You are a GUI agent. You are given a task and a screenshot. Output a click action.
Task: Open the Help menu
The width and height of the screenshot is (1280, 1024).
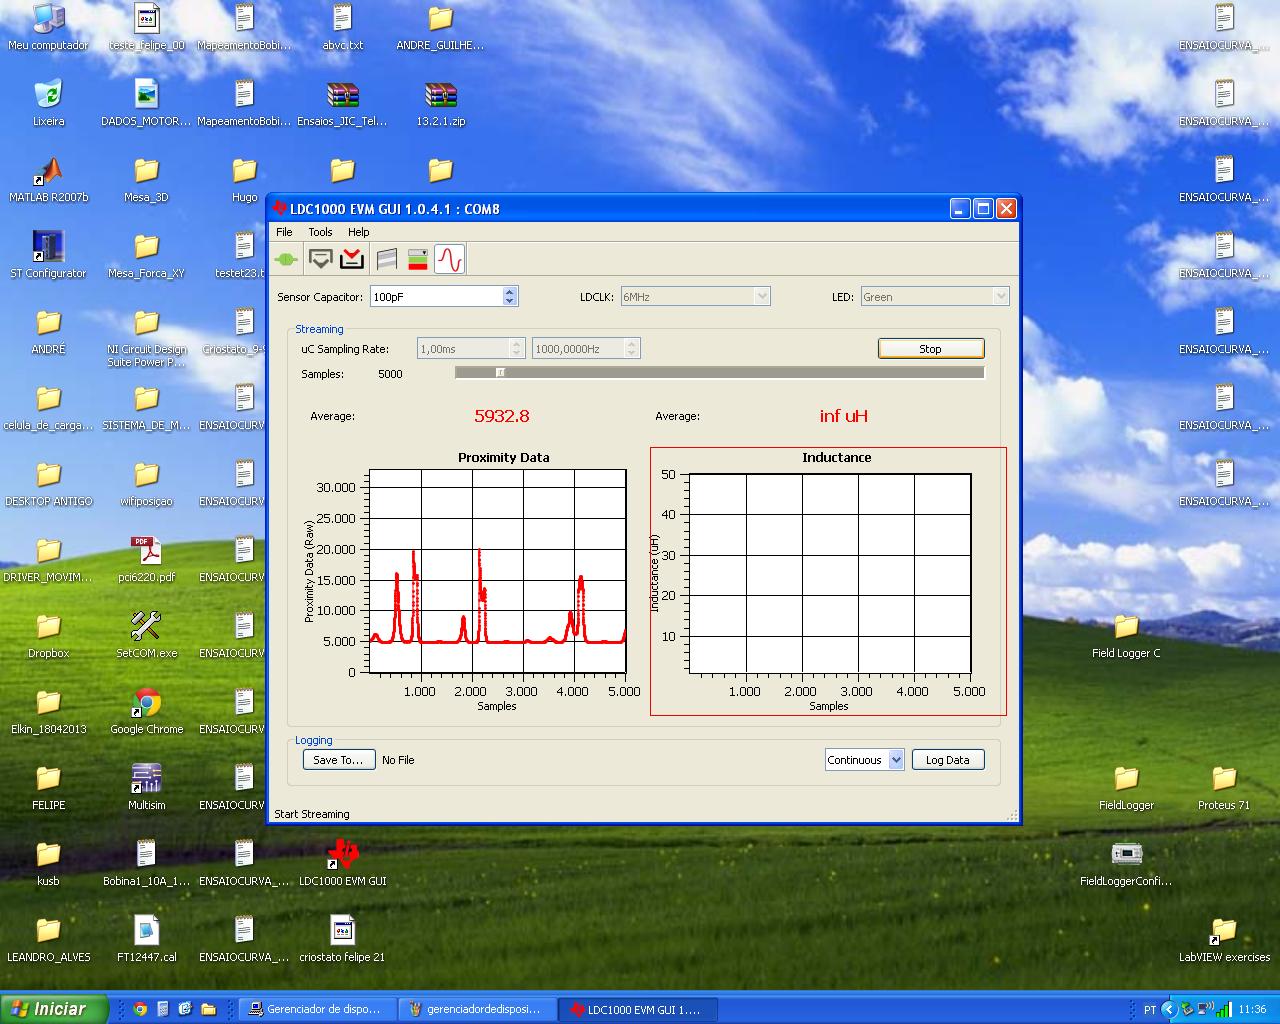358,232
